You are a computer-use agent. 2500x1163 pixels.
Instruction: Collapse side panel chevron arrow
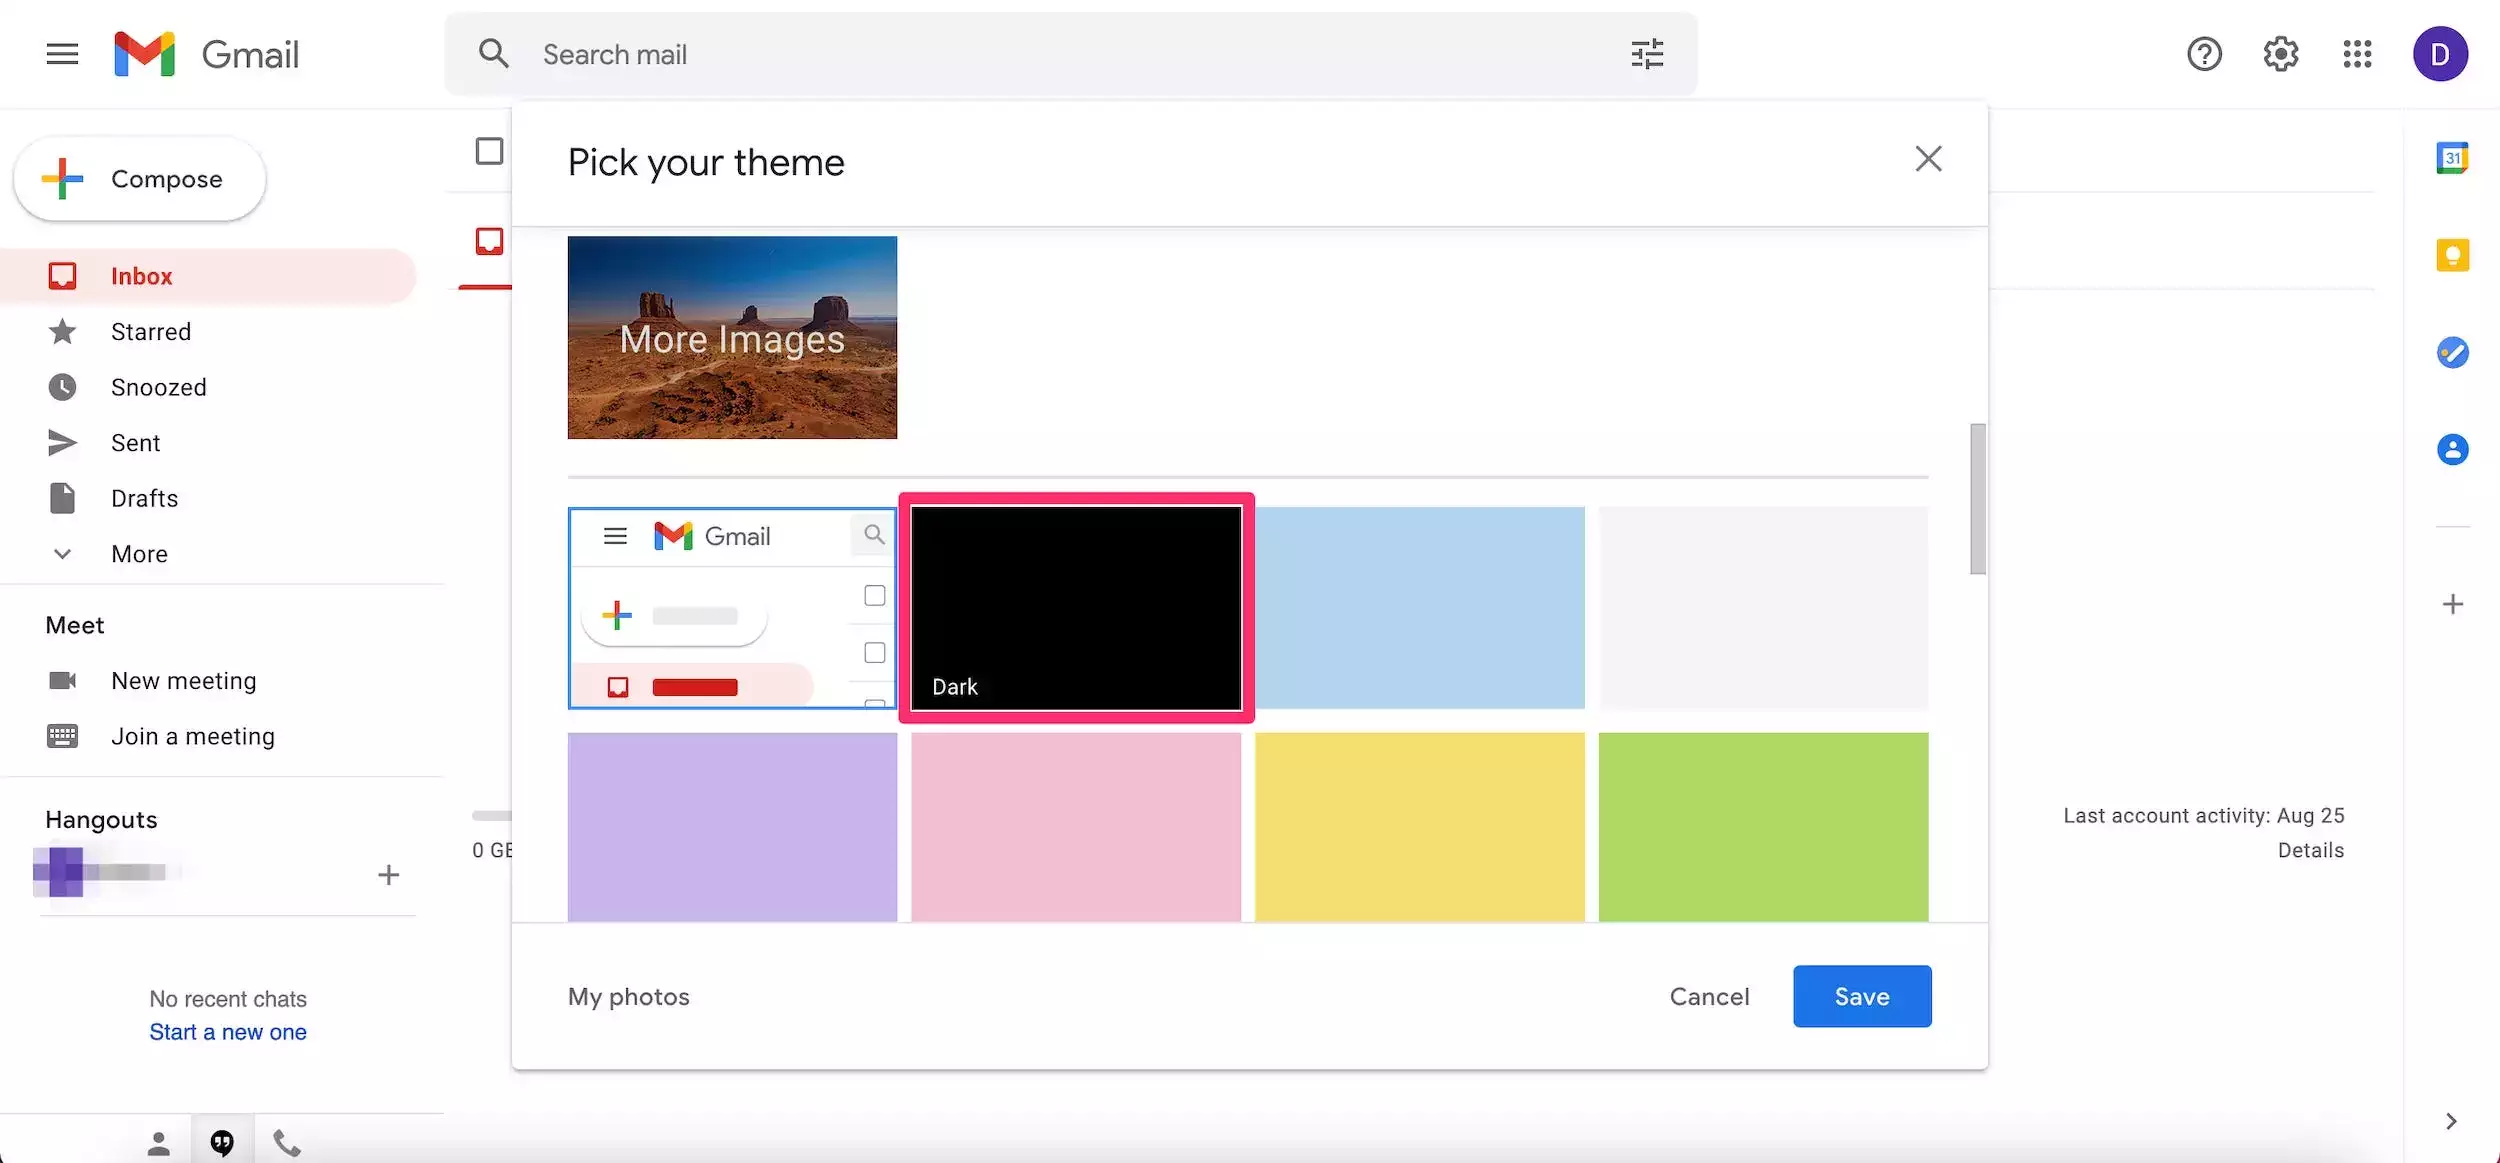2450,1121
